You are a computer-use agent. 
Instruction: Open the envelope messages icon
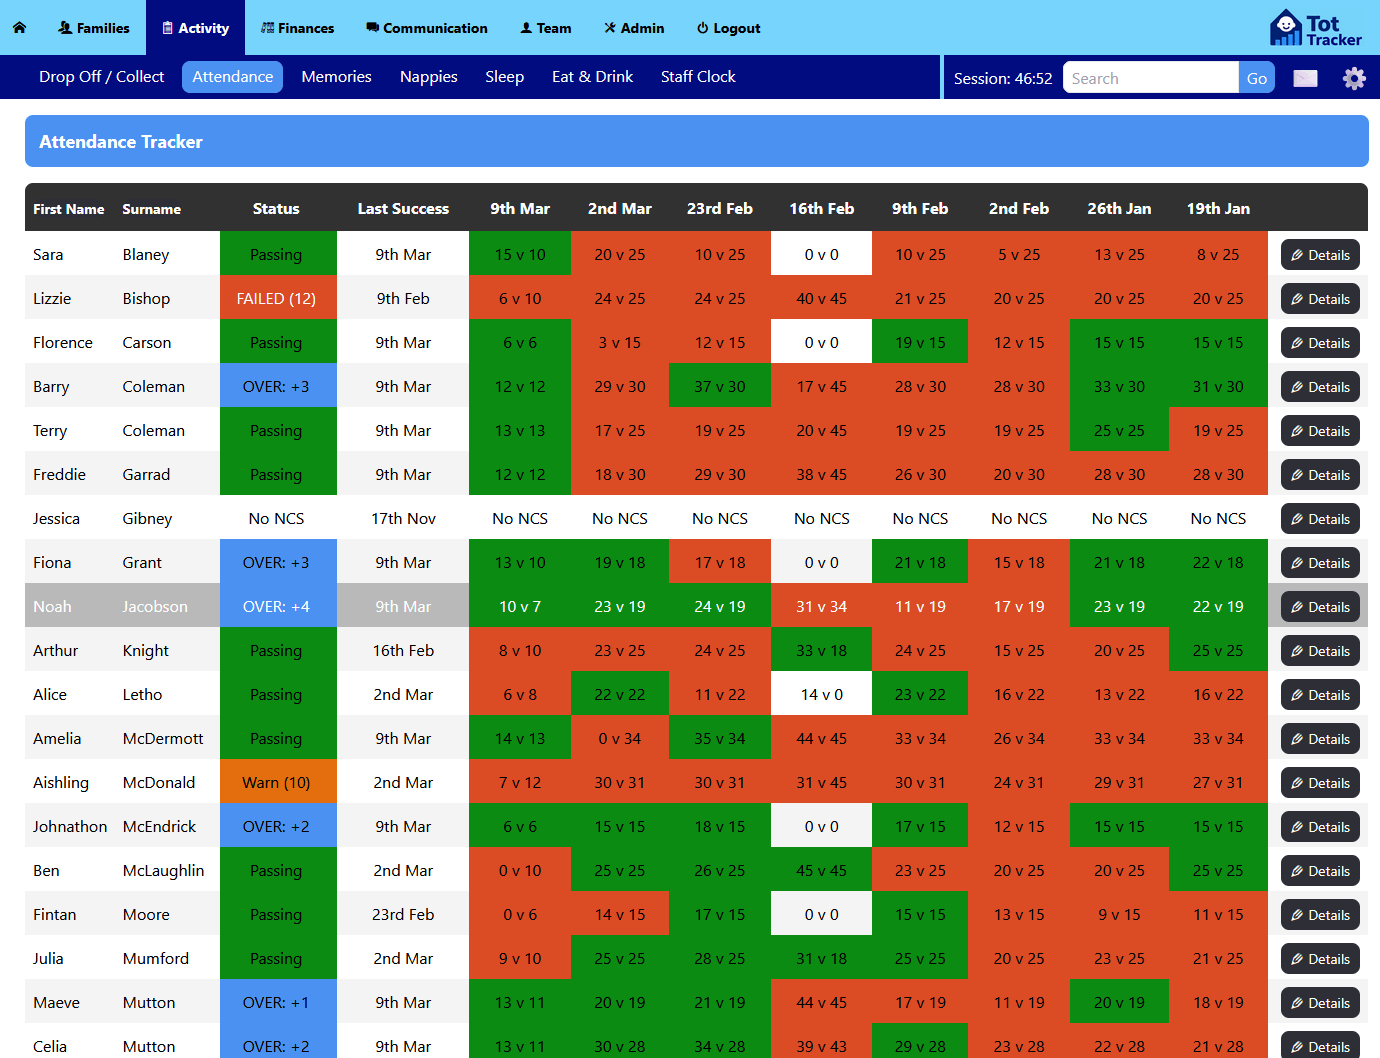coord(1305,77)
